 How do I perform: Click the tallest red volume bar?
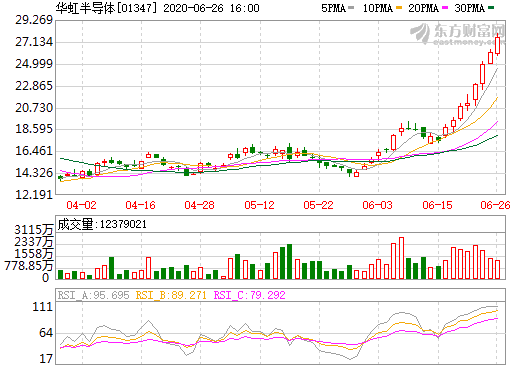coord(401,258)
